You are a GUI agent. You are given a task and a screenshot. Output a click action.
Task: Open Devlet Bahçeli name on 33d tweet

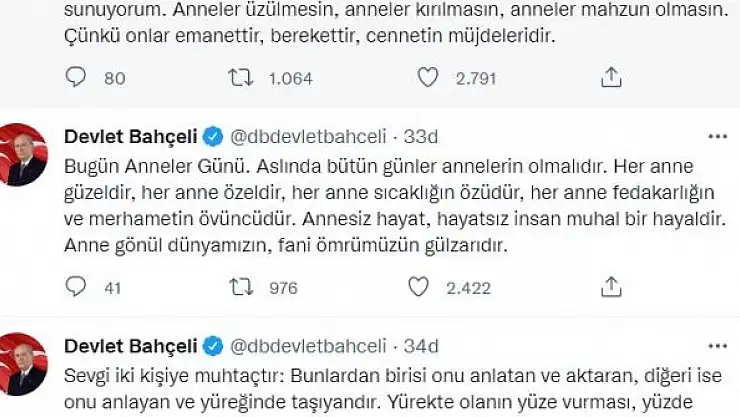pyautogui.click(x=129, y=135)
